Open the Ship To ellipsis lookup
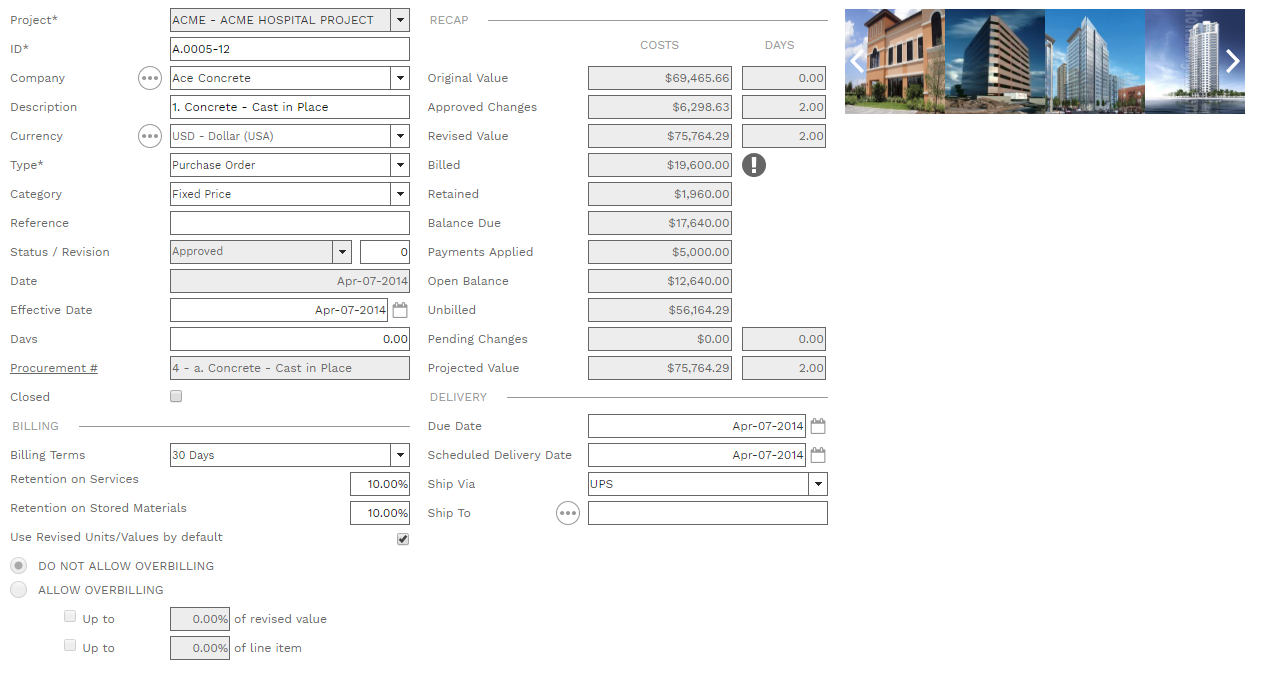Image resolution: width=1261 pixels, height=674 pixels. (x=568, y=513)
